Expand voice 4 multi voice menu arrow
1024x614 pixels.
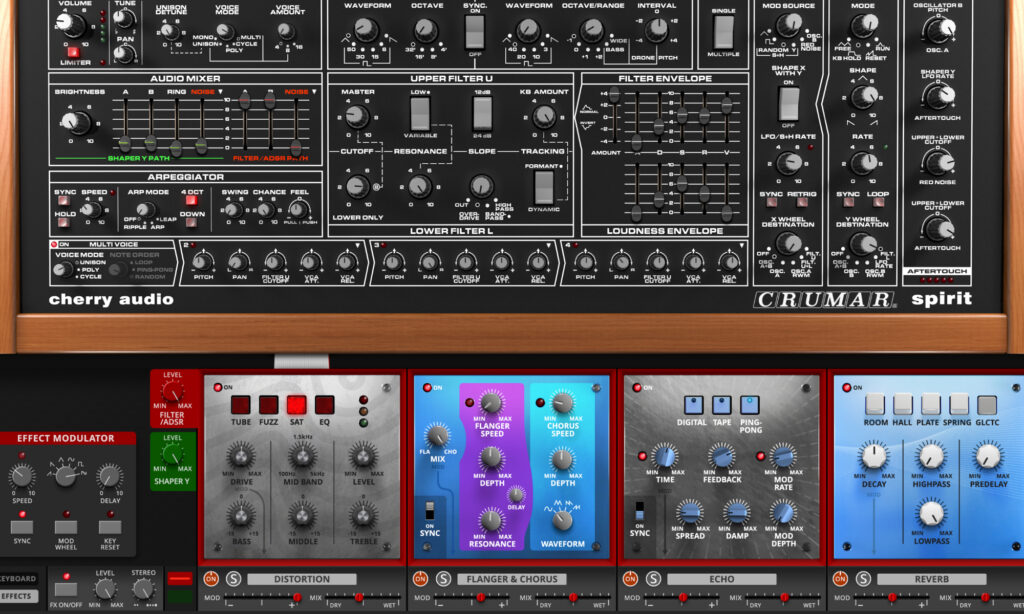tap(741, 246)
